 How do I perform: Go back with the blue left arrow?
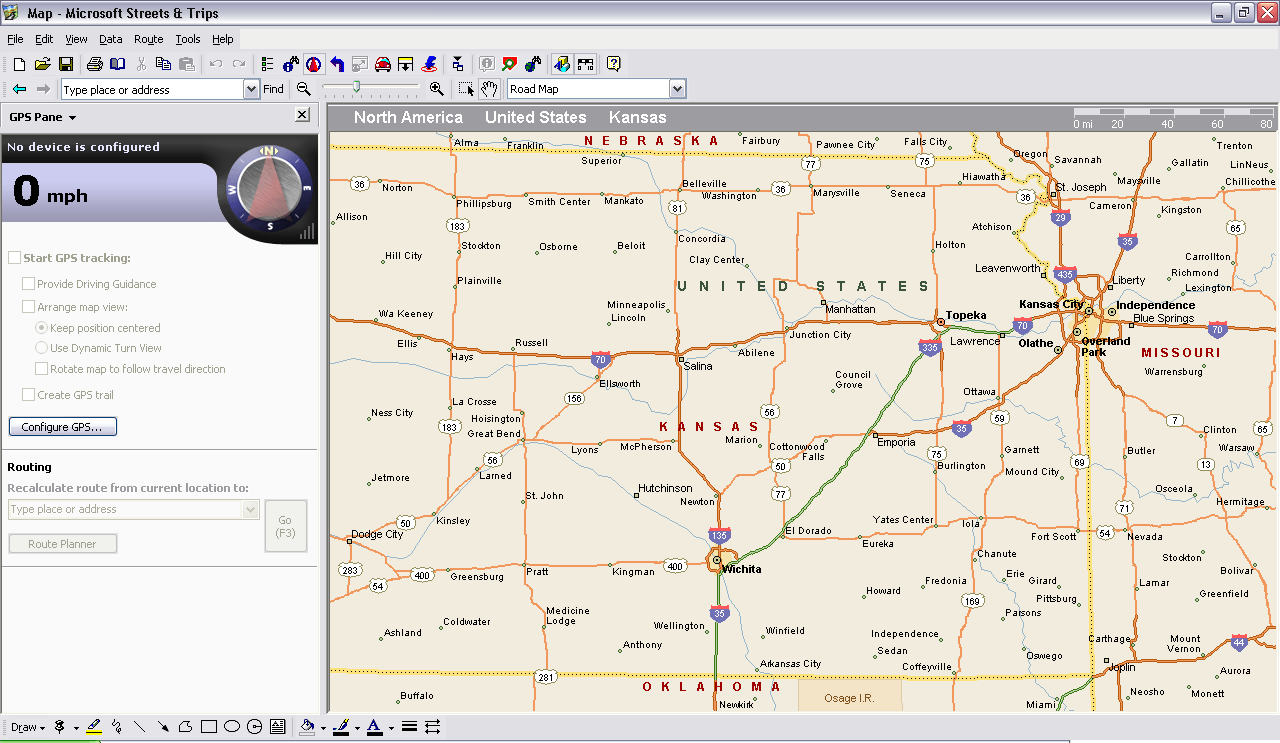(19, 89)
